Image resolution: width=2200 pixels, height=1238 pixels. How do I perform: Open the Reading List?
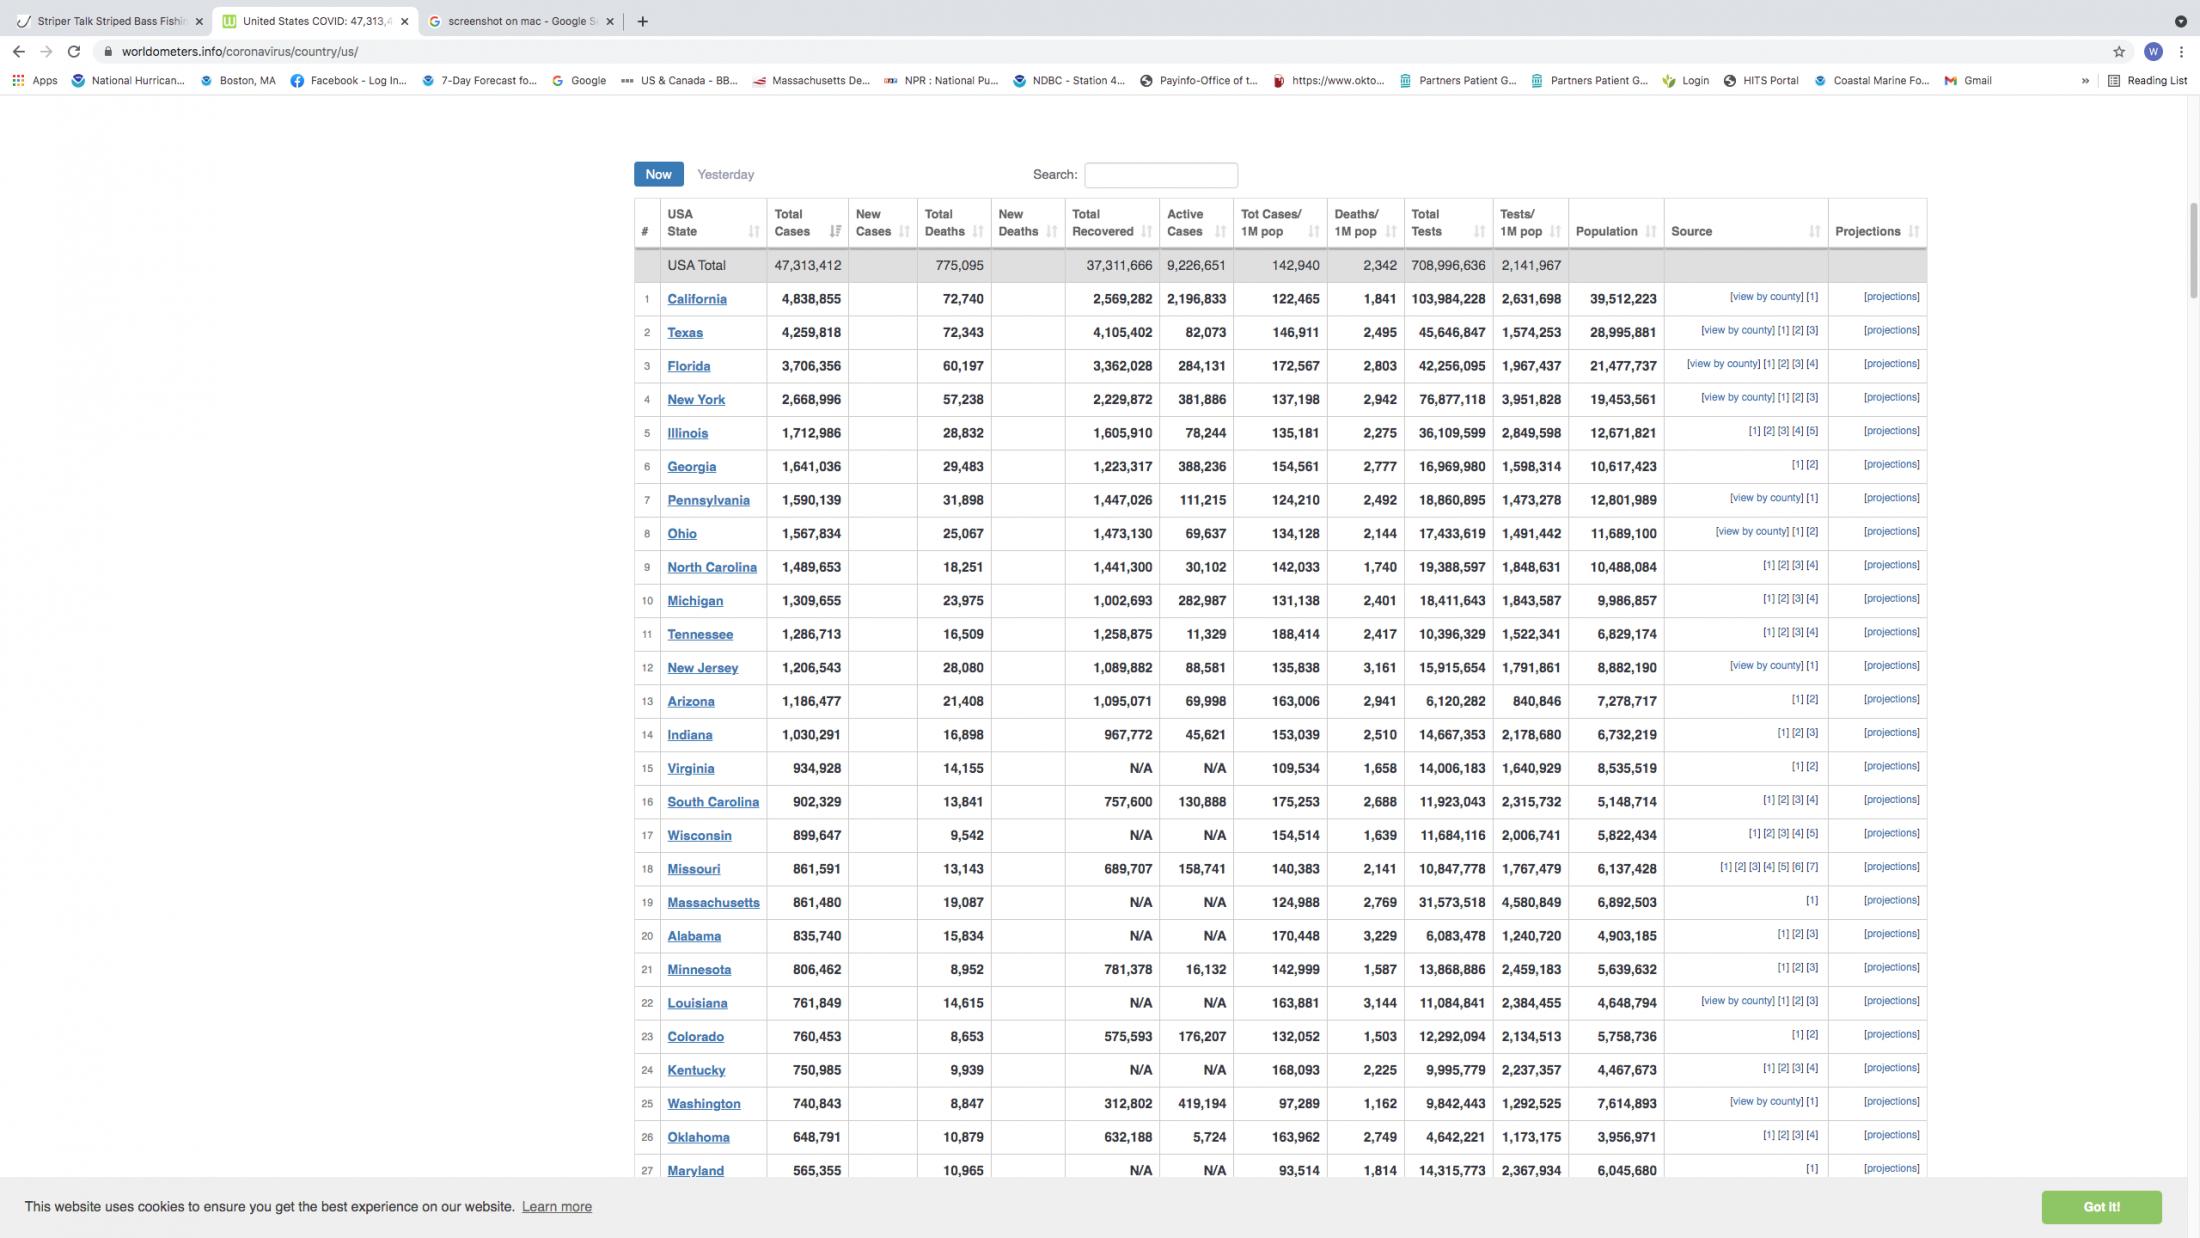pos(2146,80)
